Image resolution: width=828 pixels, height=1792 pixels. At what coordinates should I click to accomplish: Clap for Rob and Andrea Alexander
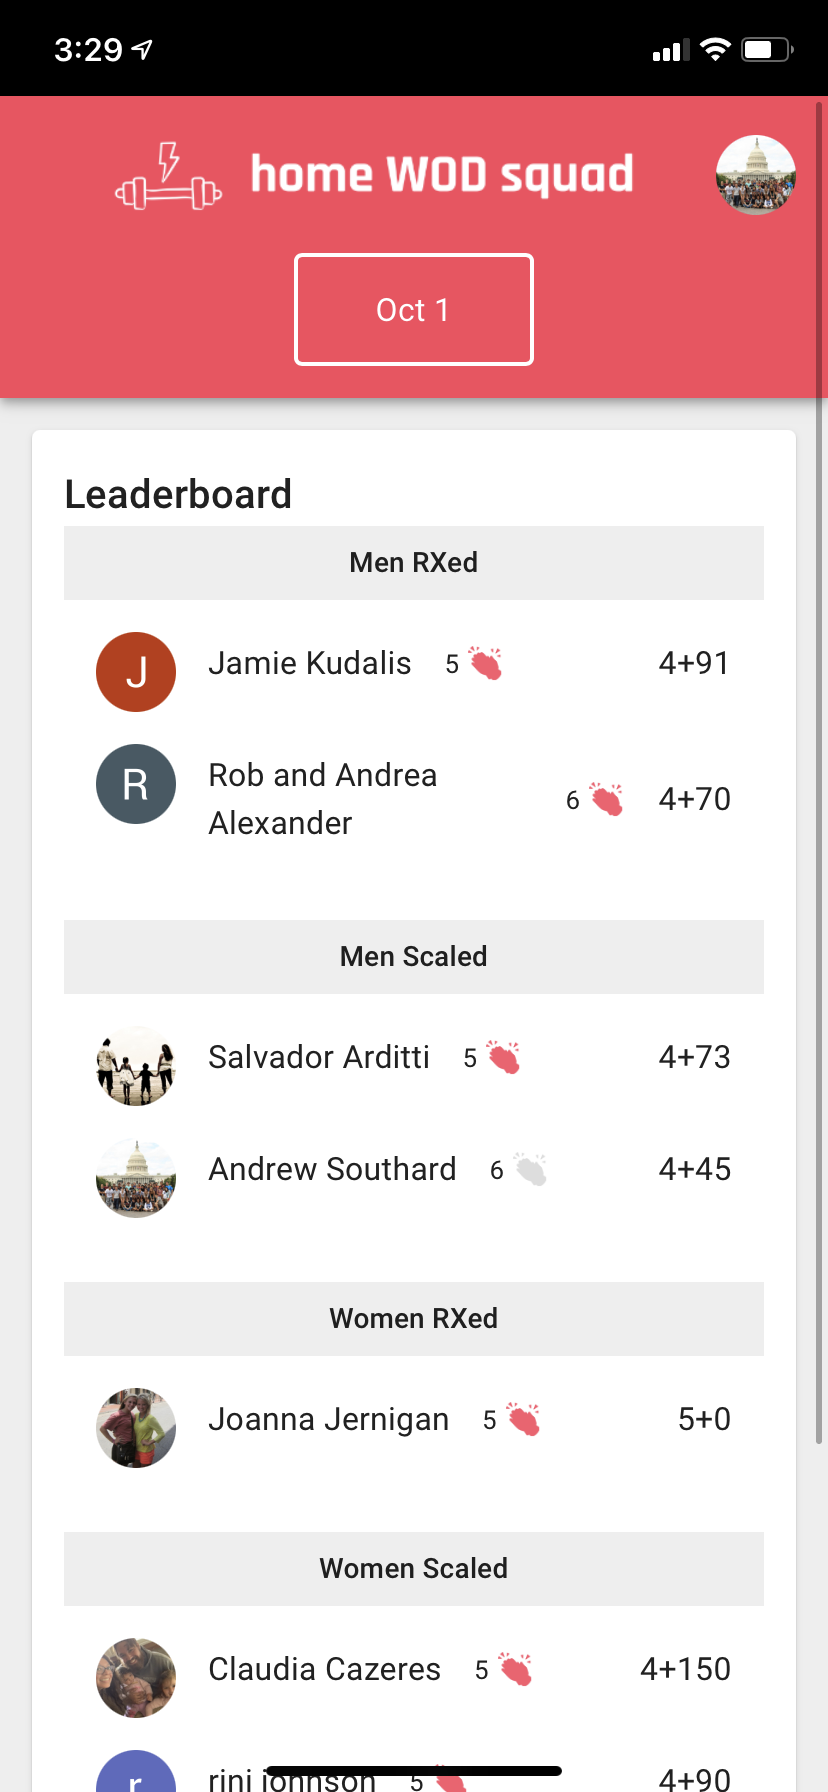[606, 799]
